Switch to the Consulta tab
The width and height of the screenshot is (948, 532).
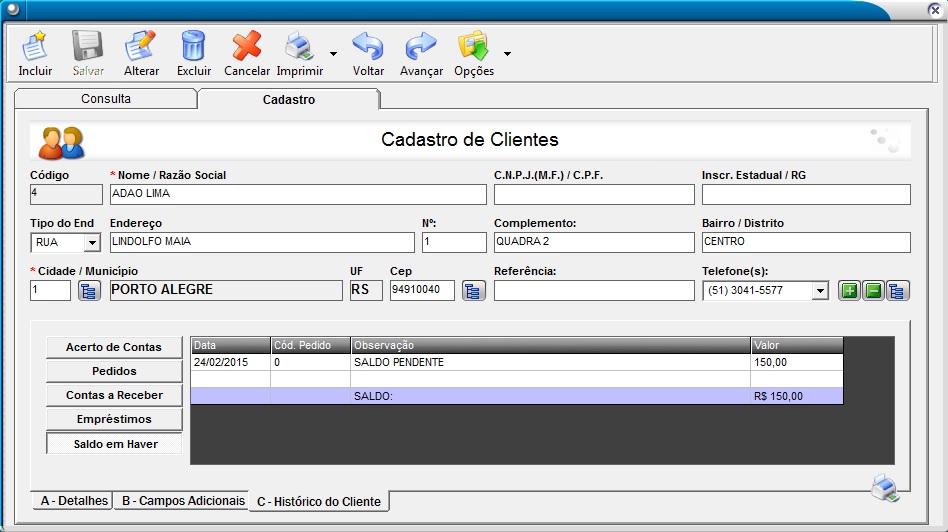pos(106,99)
